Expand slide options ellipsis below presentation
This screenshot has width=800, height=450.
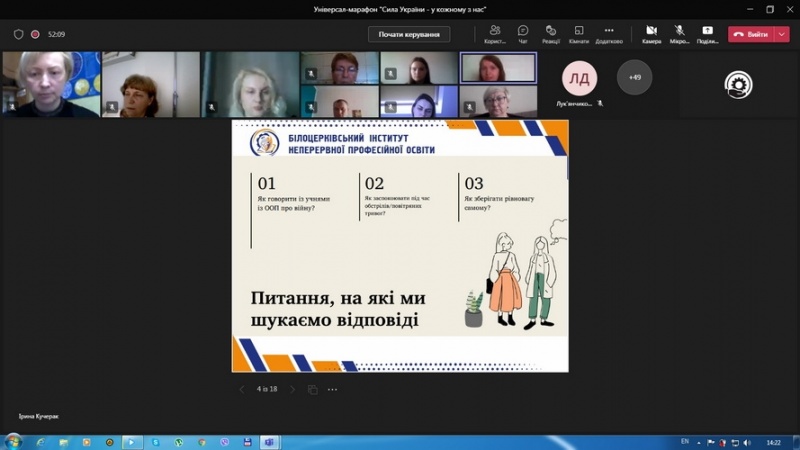(332, 389)
